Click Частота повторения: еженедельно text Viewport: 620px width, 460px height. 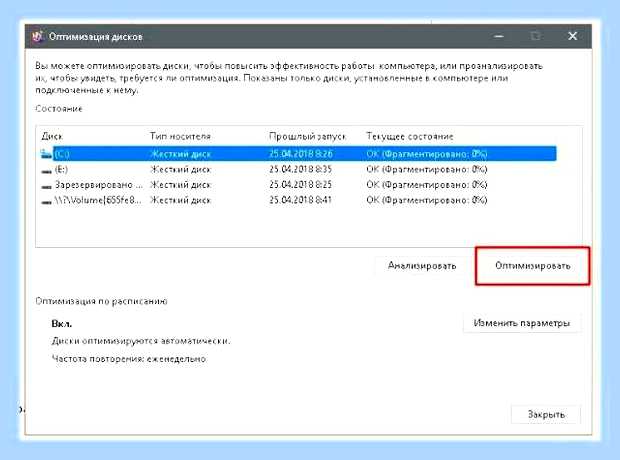pyautogui.click(x=129, y=359)
